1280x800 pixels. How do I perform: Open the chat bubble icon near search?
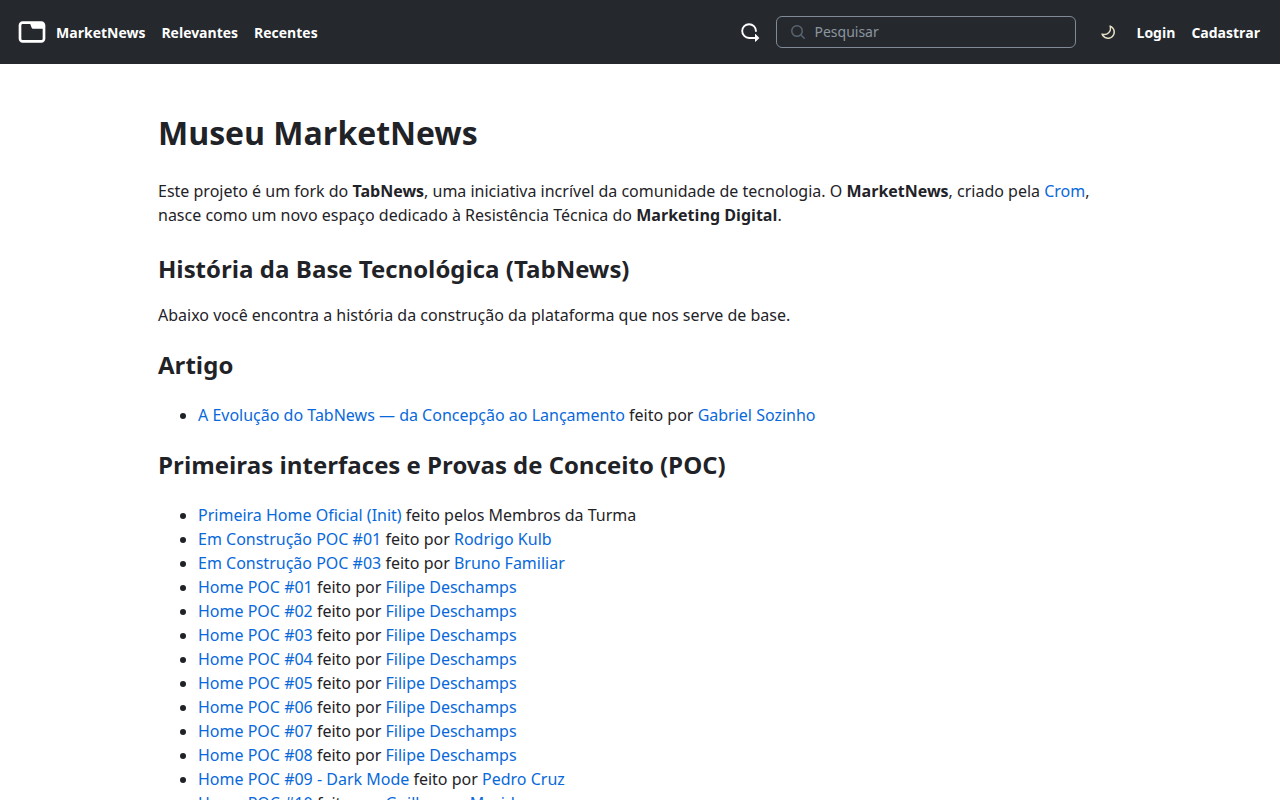750,32
